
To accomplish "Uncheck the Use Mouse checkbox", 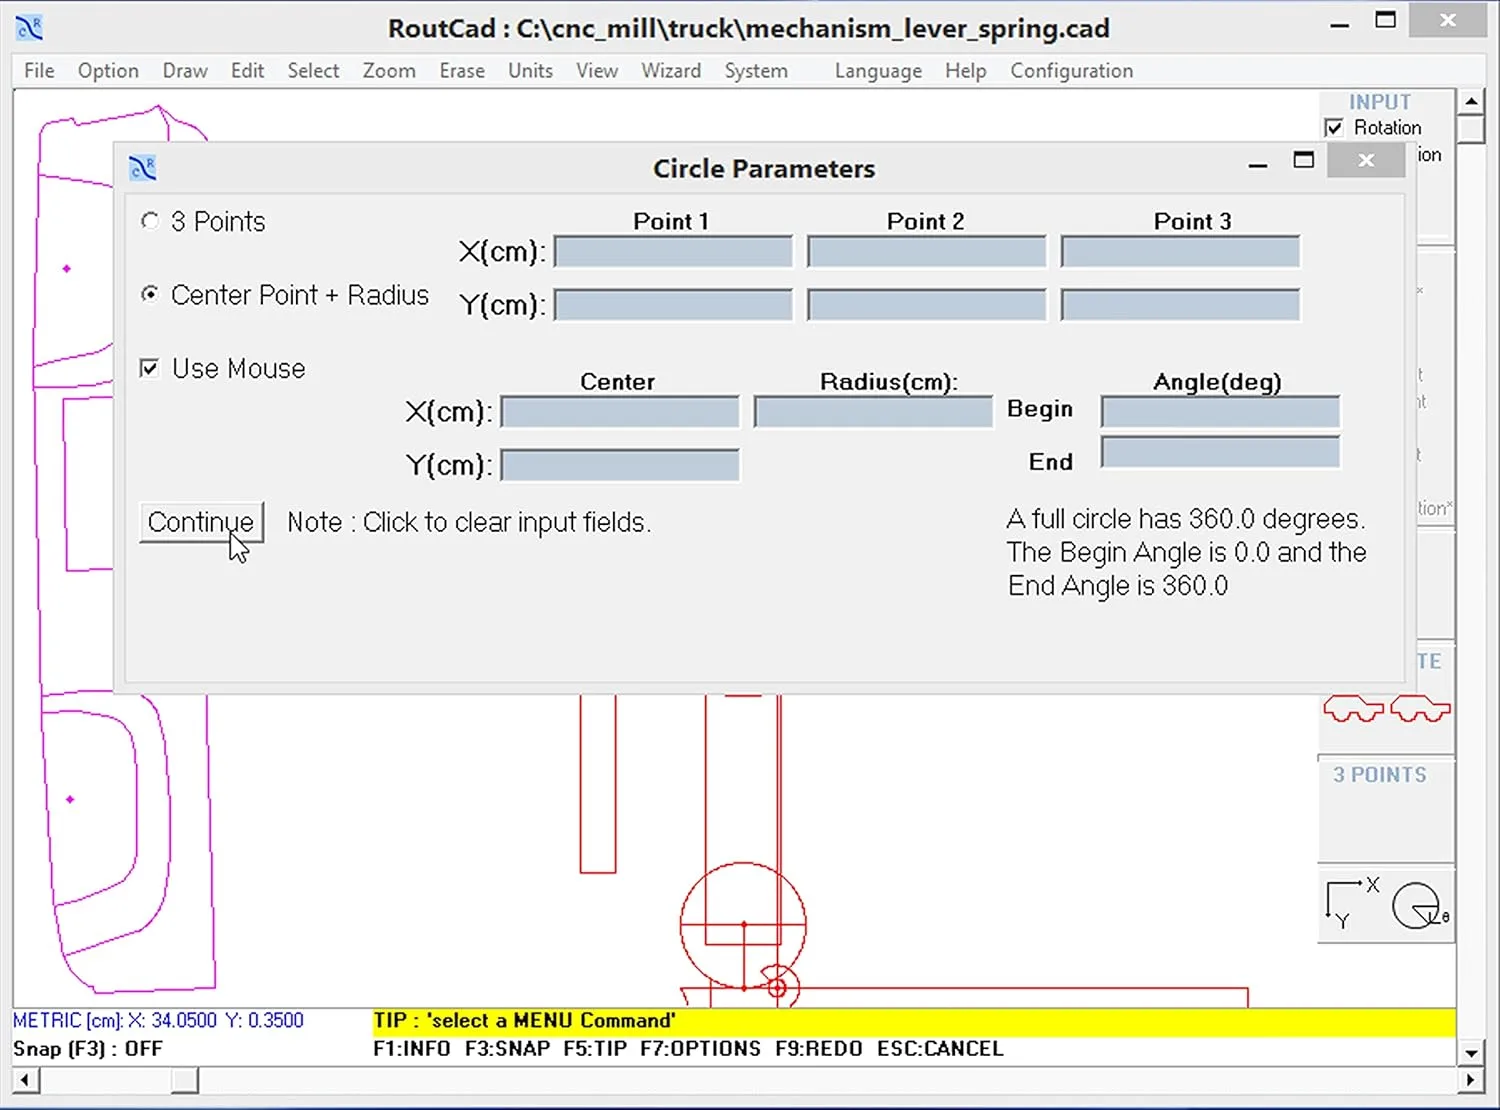I will click(x=148, y=368).
